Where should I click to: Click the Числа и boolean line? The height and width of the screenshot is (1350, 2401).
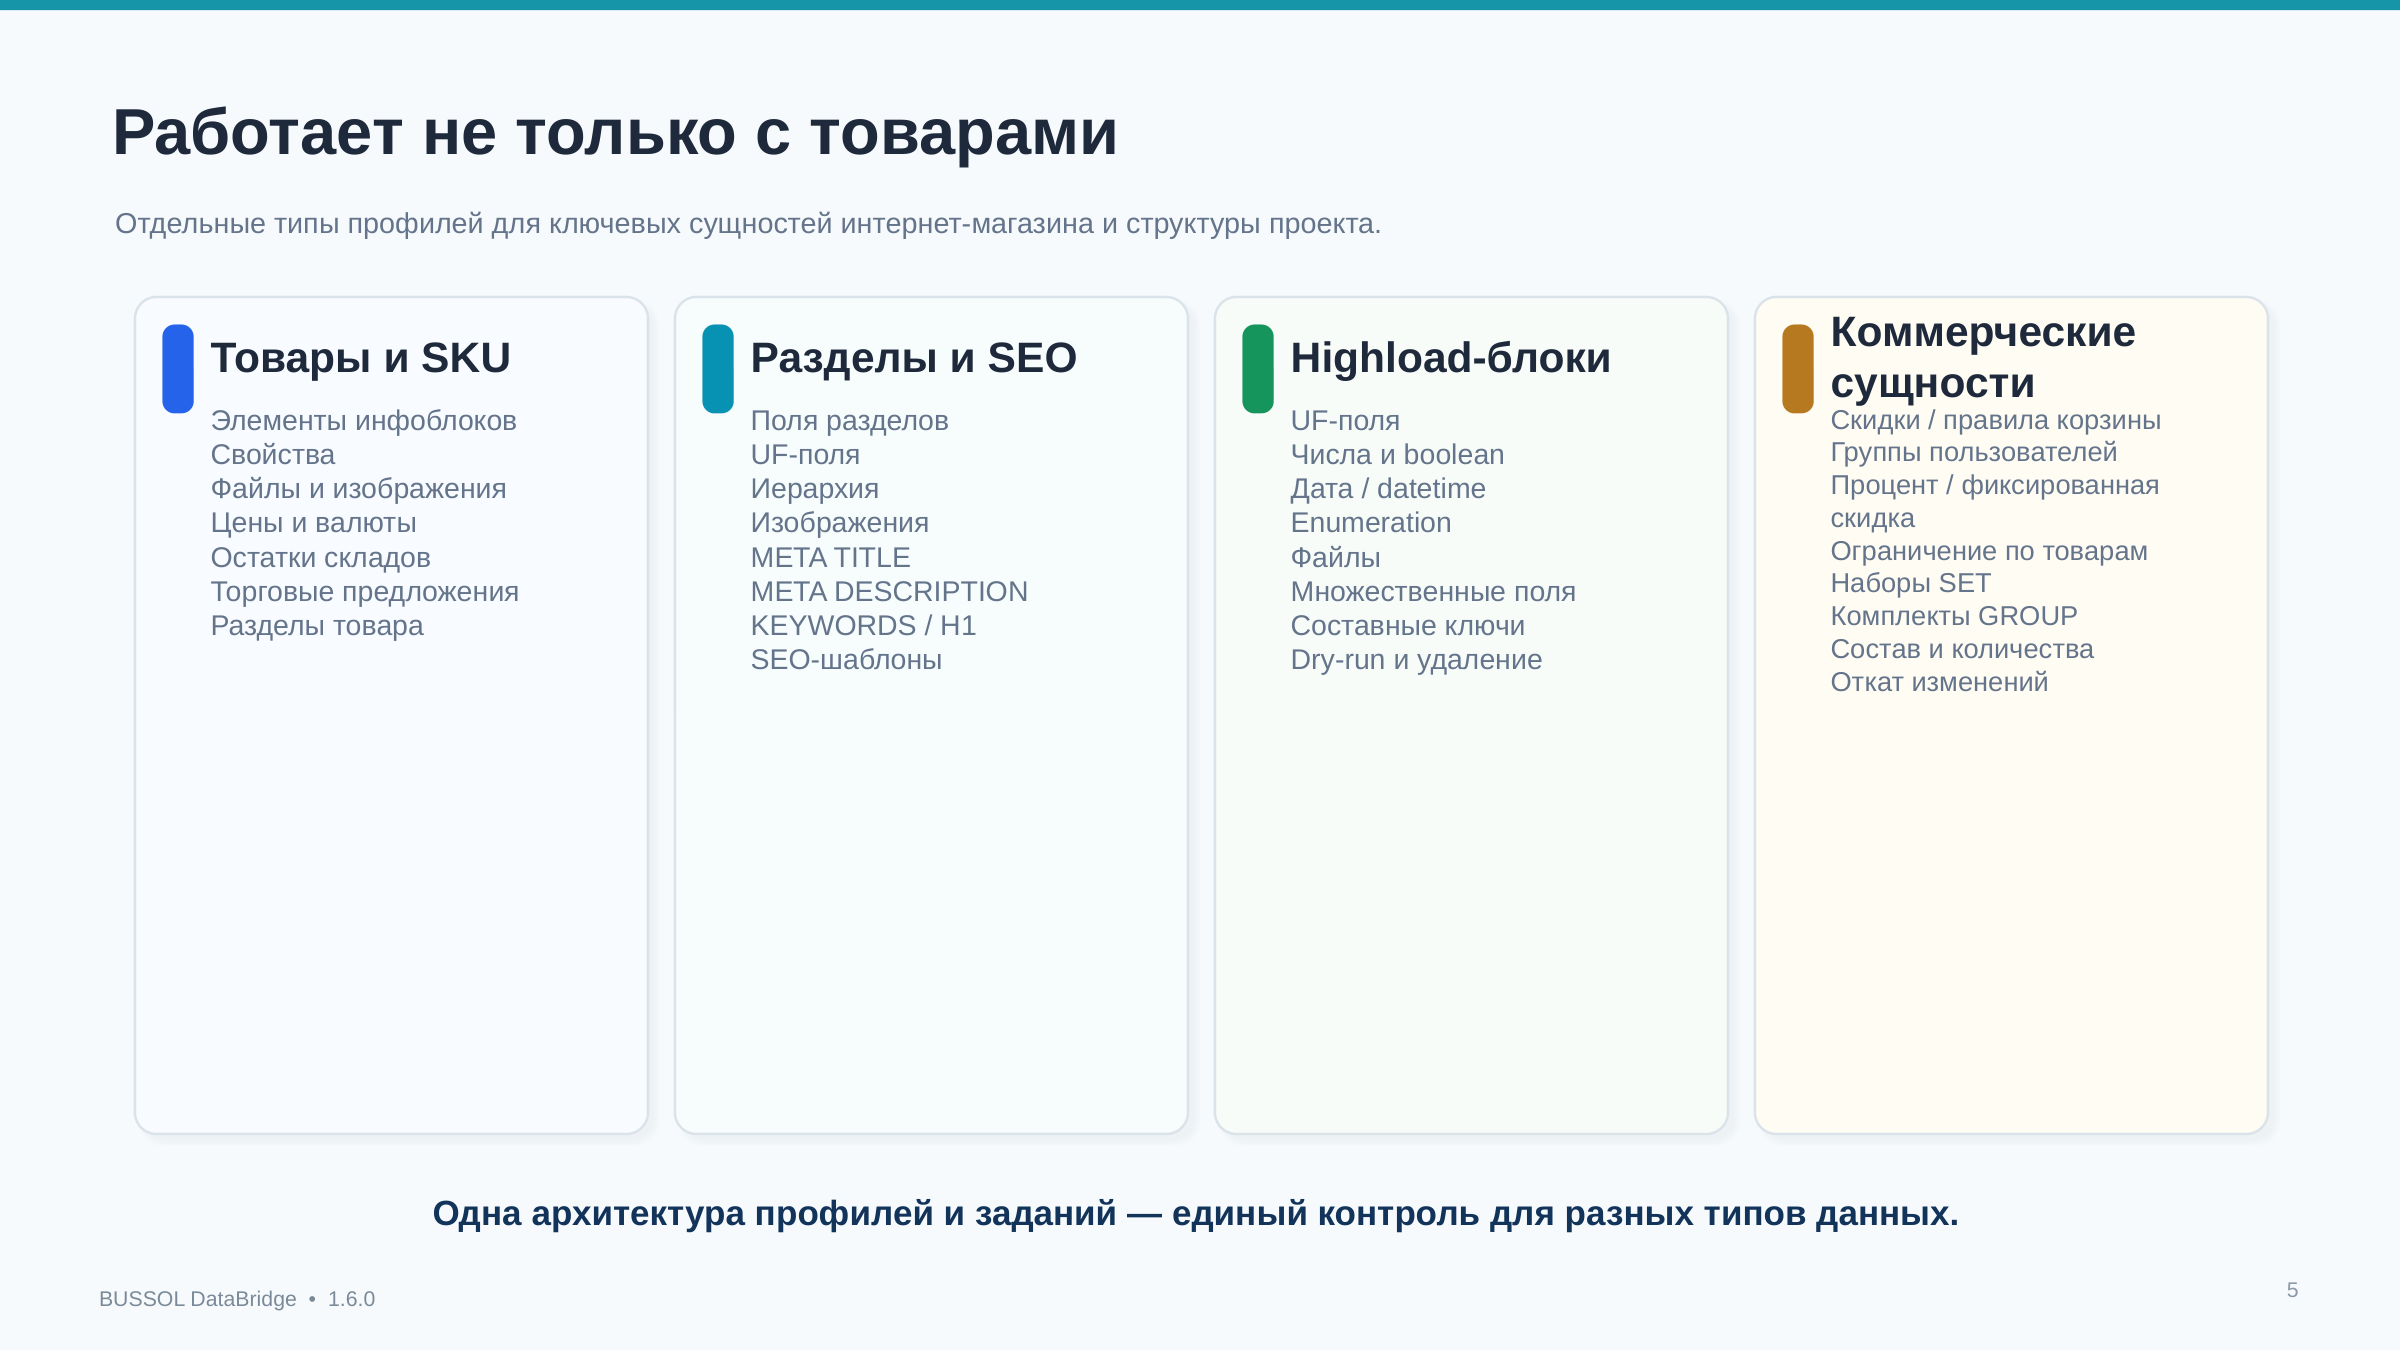pos(1397,455)
